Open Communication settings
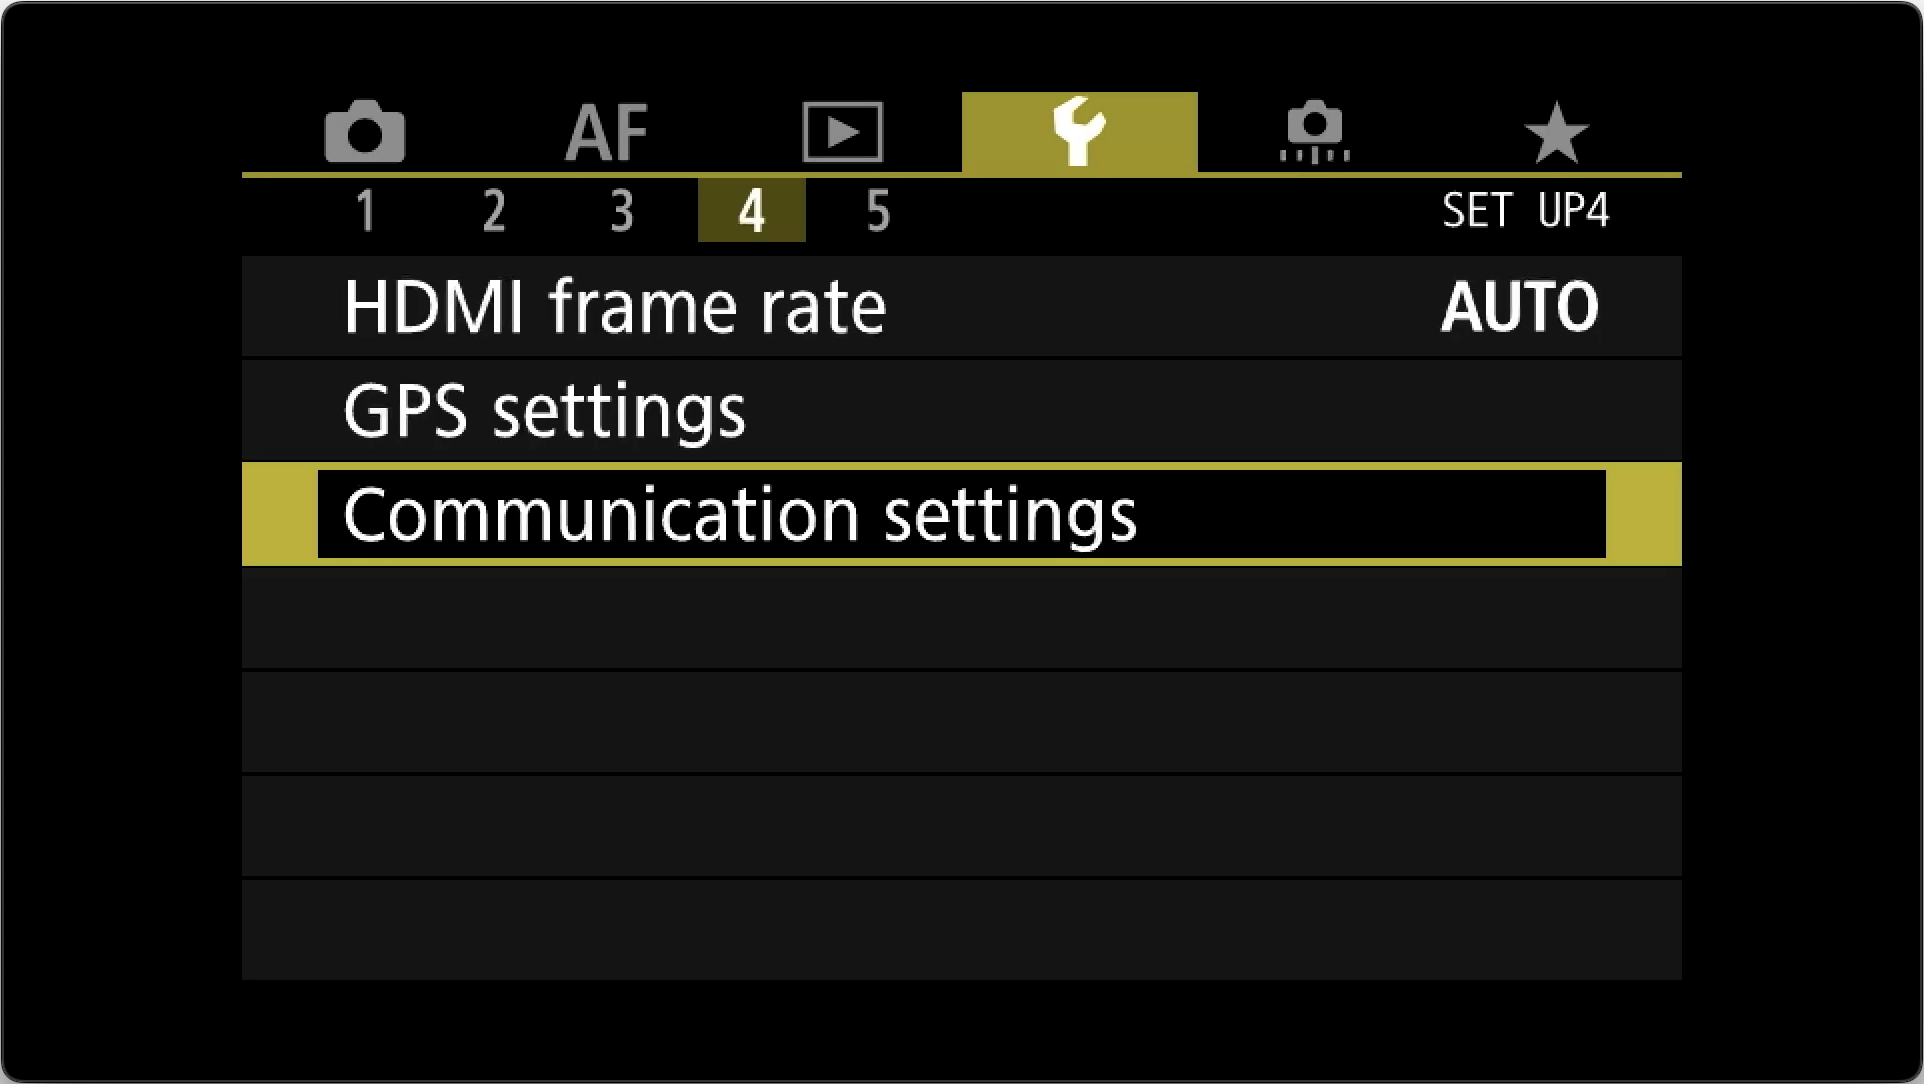This screenshot has height=1084, width=1924. 961,514
